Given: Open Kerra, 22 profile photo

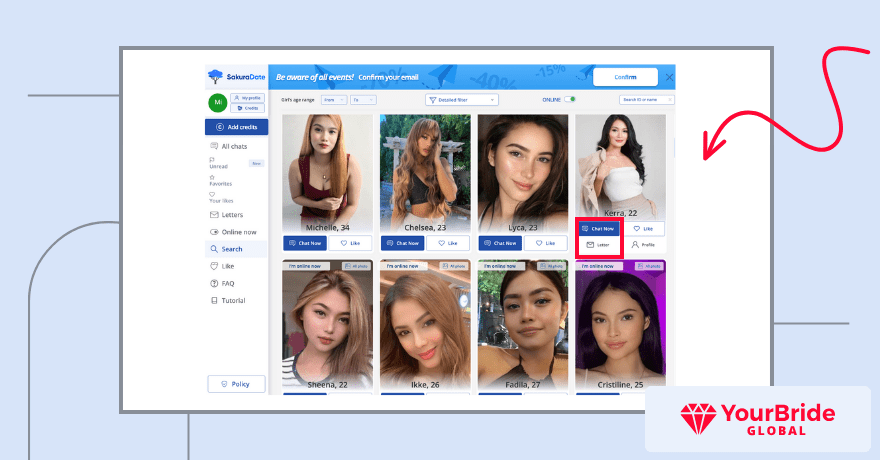Looking at the screenshot, I should (620, 167).
